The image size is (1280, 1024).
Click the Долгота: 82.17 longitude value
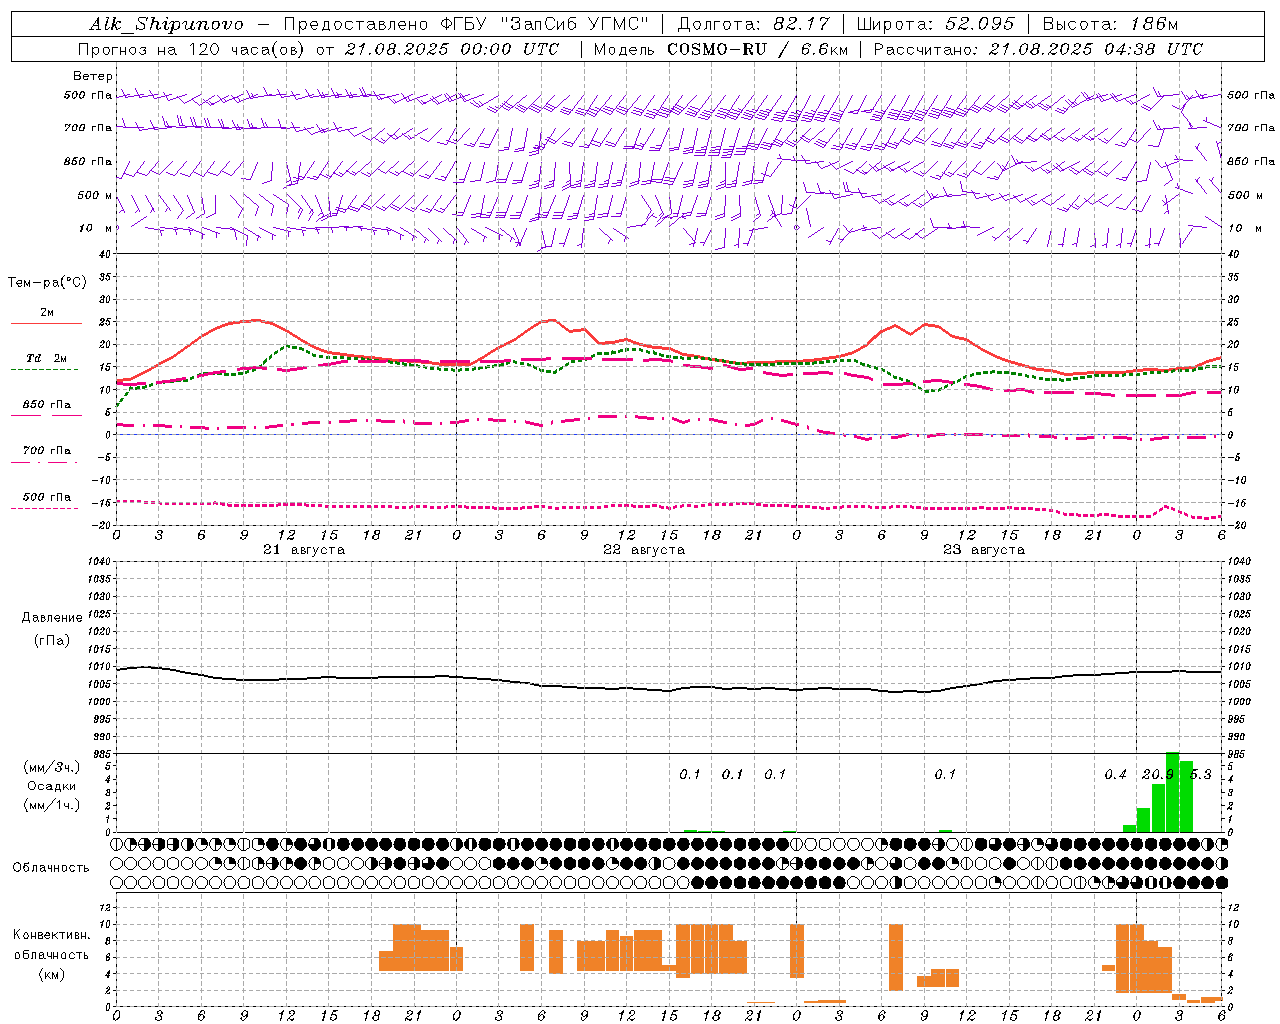pyautogui.click(x=754, y=24)
